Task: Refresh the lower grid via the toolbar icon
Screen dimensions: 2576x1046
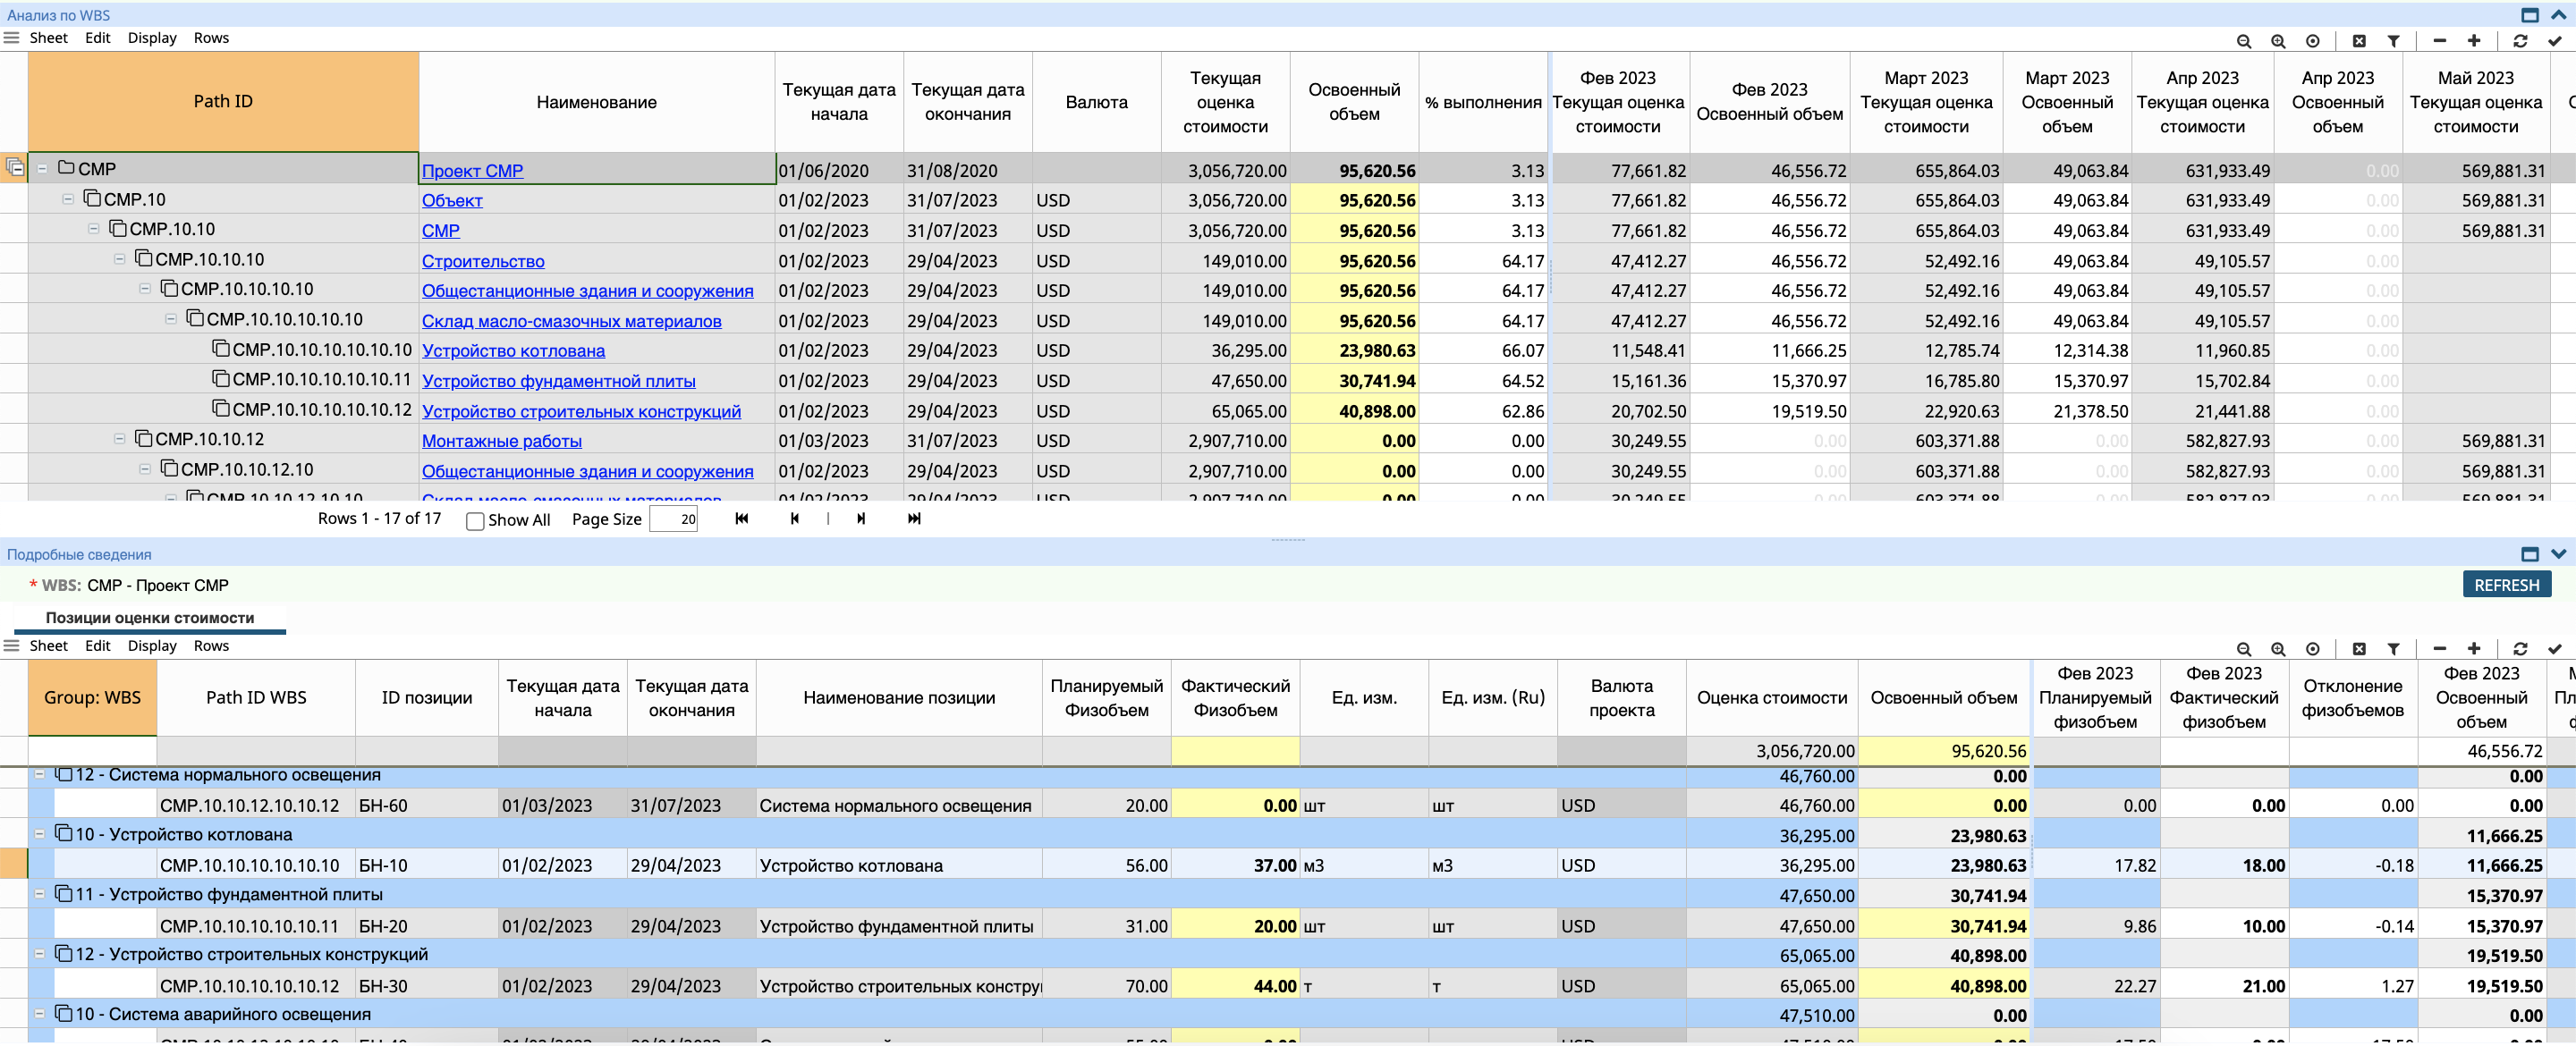Action: tap(2520, 649)
